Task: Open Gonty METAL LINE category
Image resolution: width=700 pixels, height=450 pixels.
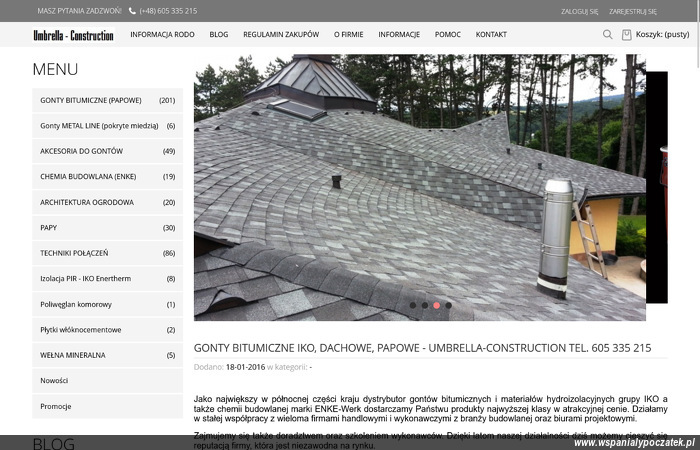Action: click(108, 126)
